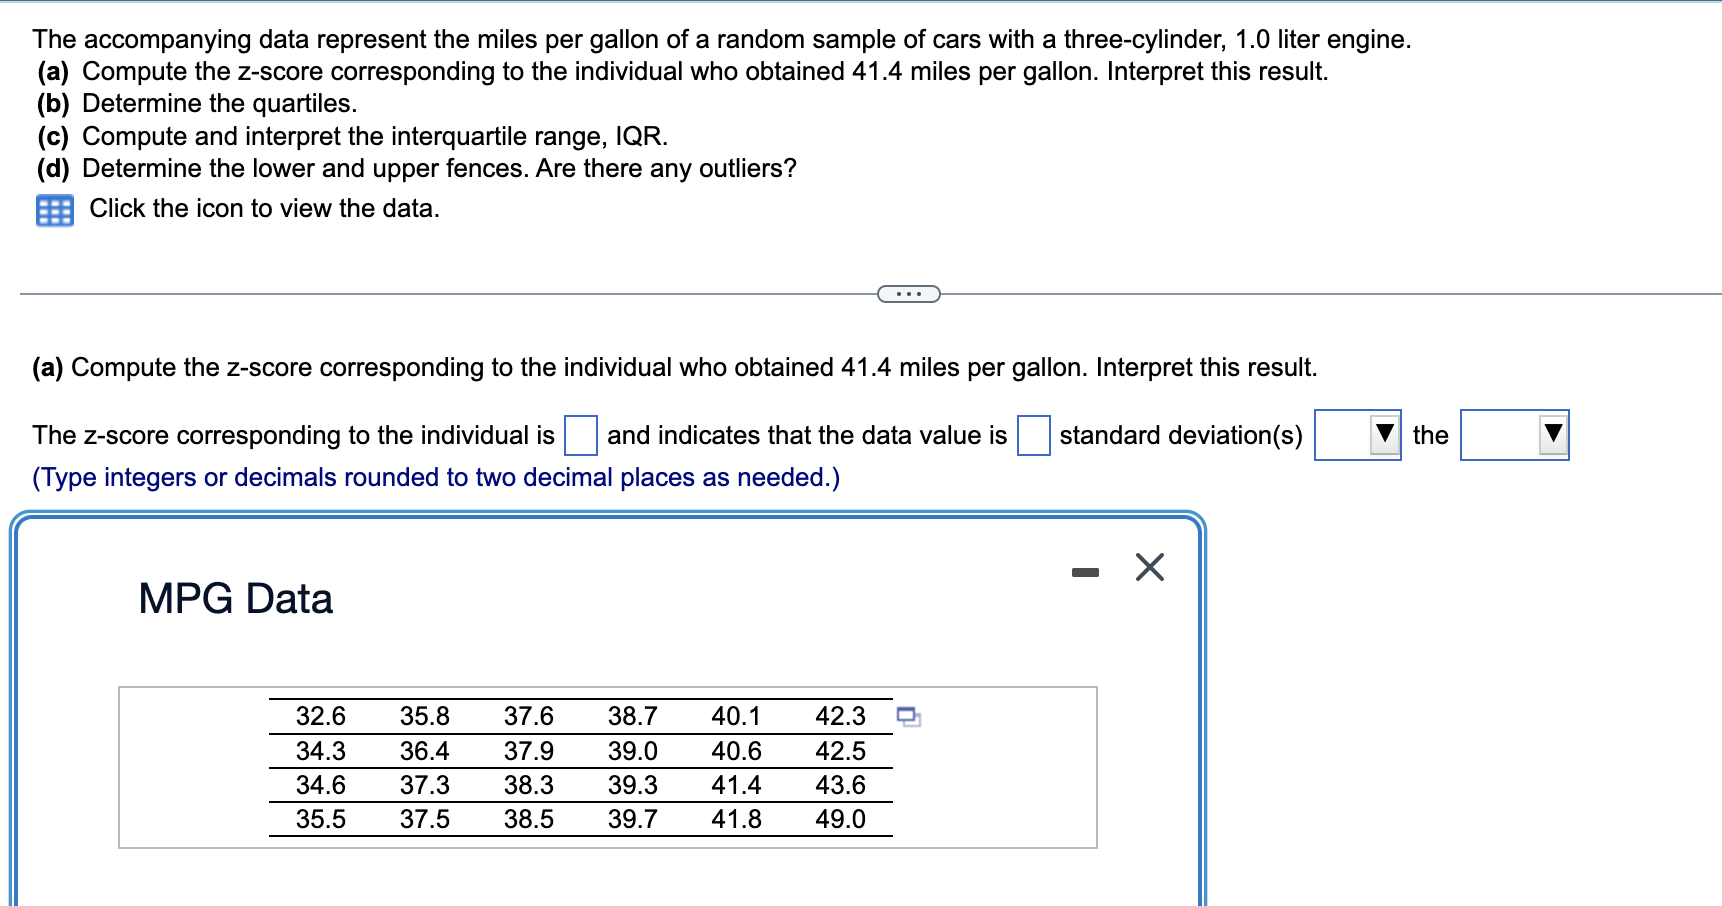The width and height of the screenshot is (1722, 906).
Task: Click the rounding instruction in blue text
Action: point(436,477)
